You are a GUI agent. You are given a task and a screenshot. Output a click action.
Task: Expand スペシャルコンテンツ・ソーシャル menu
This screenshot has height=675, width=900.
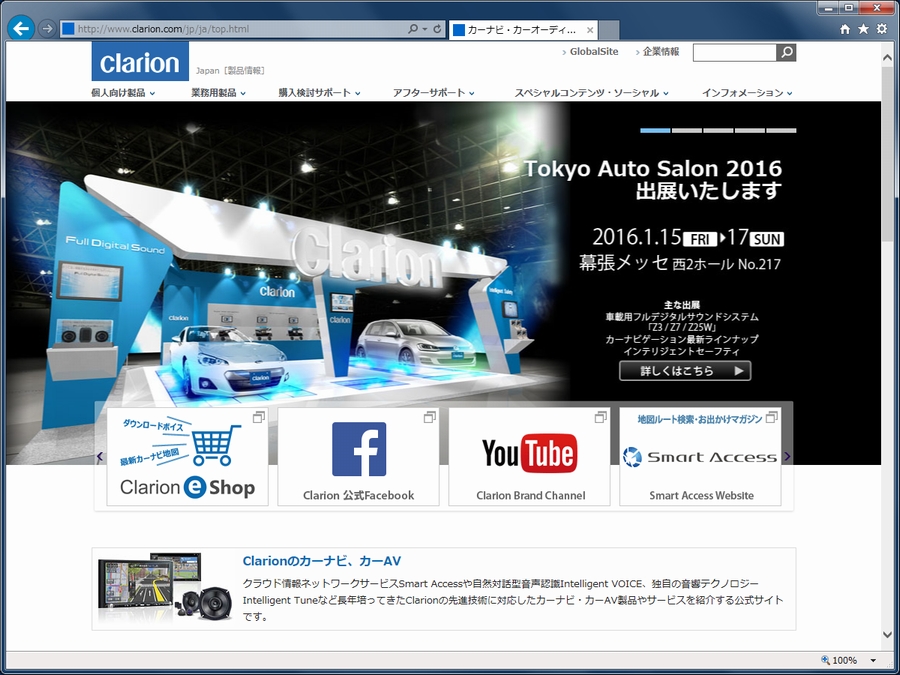[591, 93]
